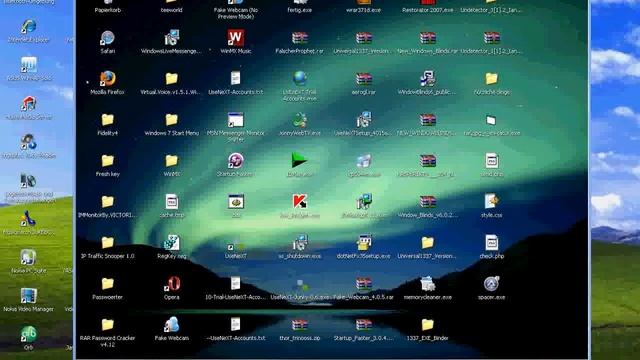Select the --UseNeXT-Accounts.txt file
640x360 pixels.
[x=236, y=324]
